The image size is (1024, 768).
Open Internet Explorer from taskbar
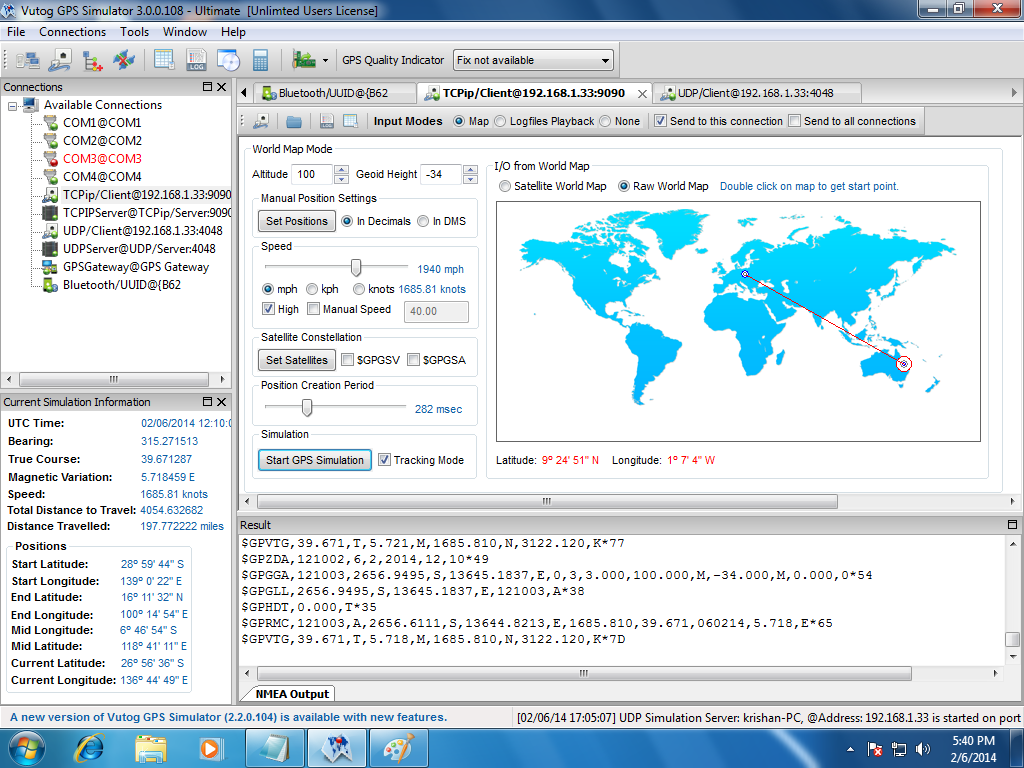point(89,748)
